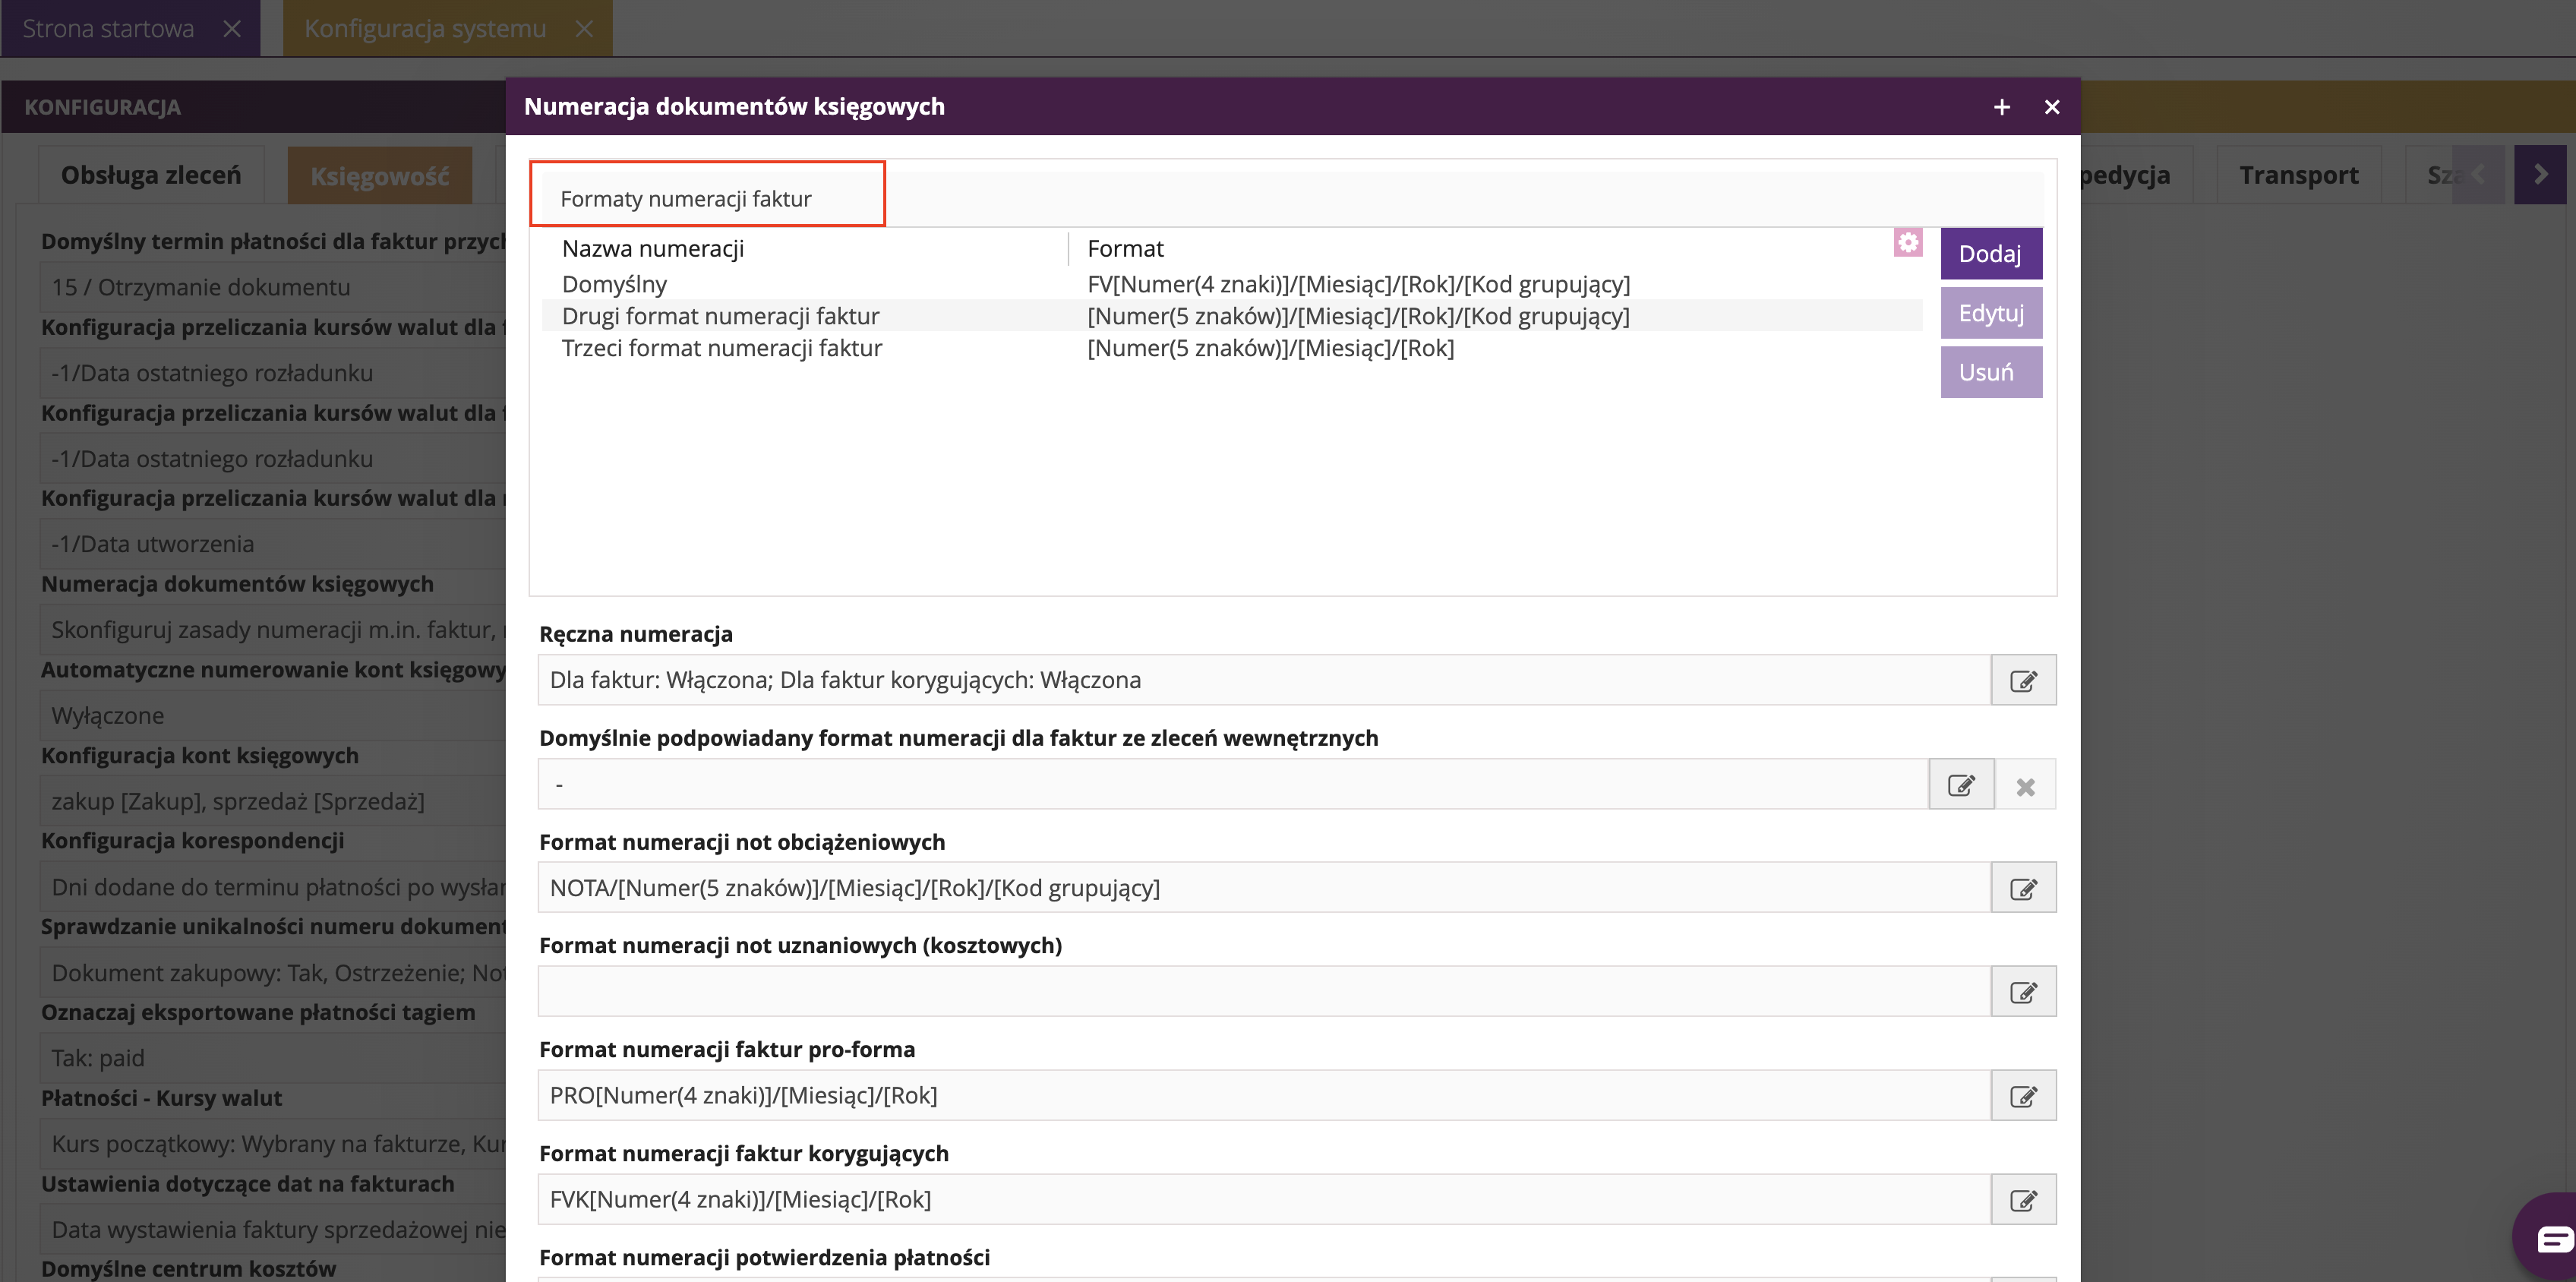Close the Strona startowa tab
This screenshot has height=1282, width=2576.
coord(232,29)
